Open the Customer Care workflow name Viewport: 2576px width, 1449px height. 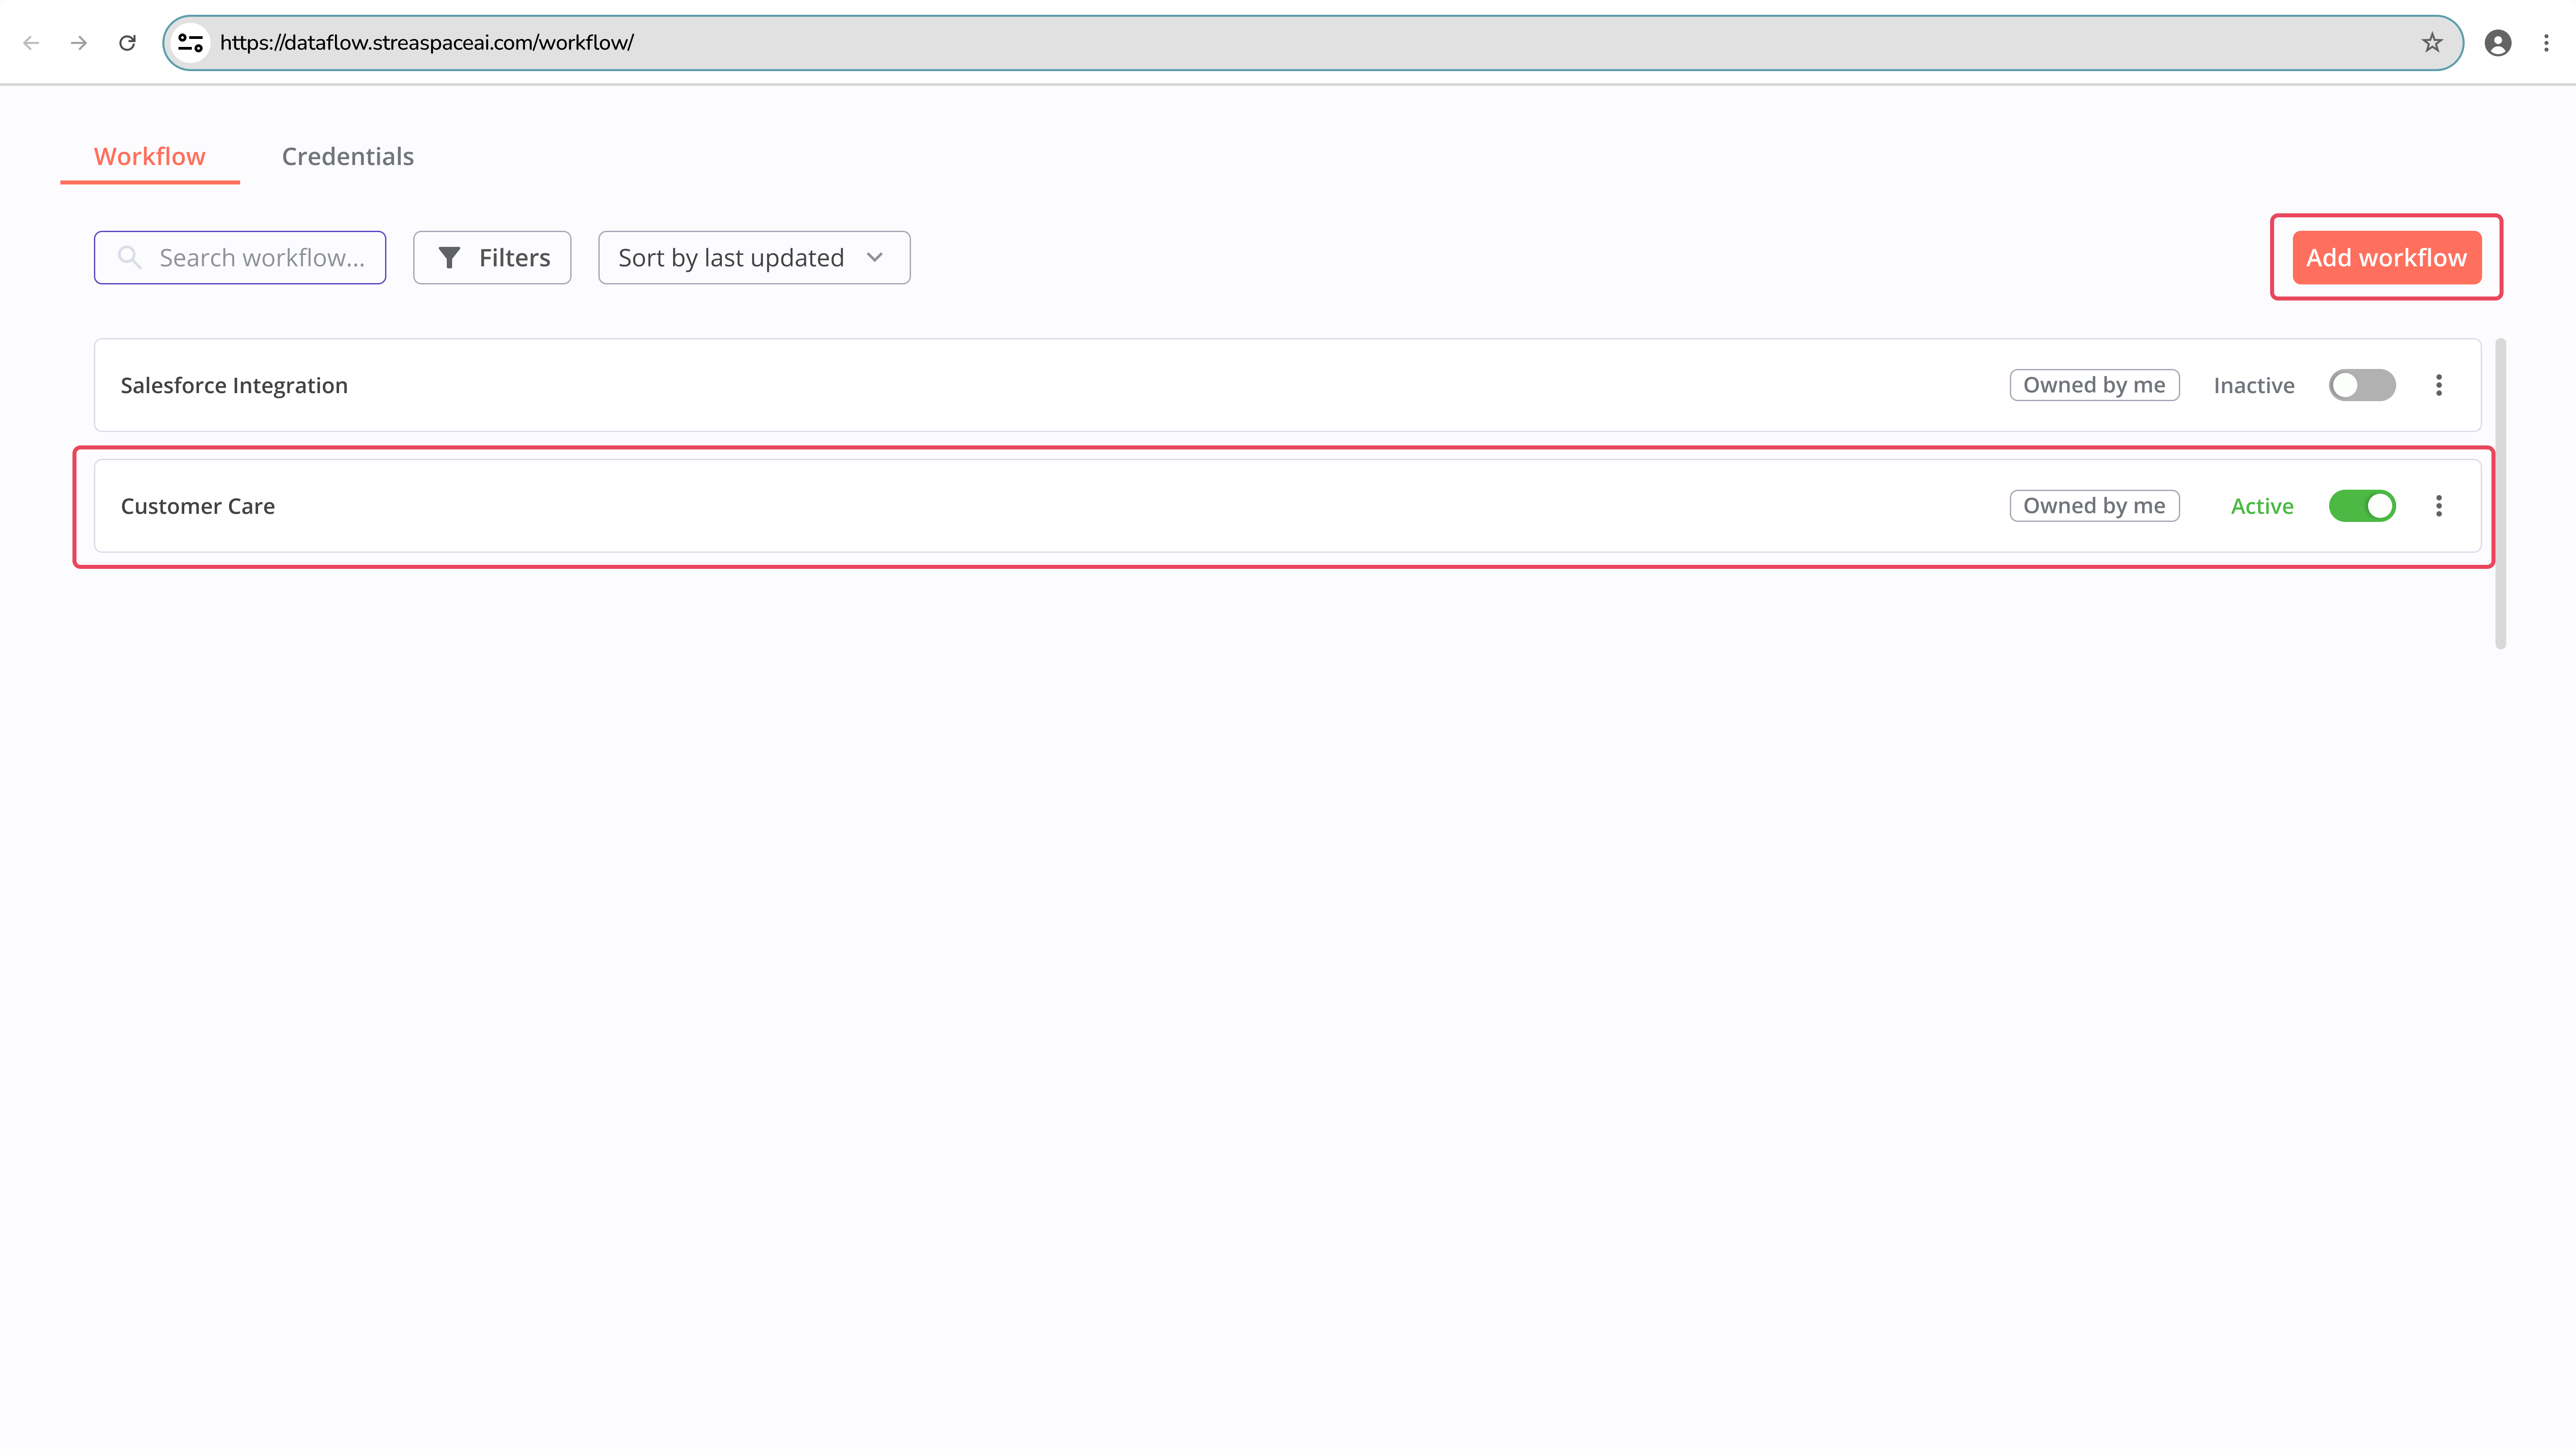(198, 507)
